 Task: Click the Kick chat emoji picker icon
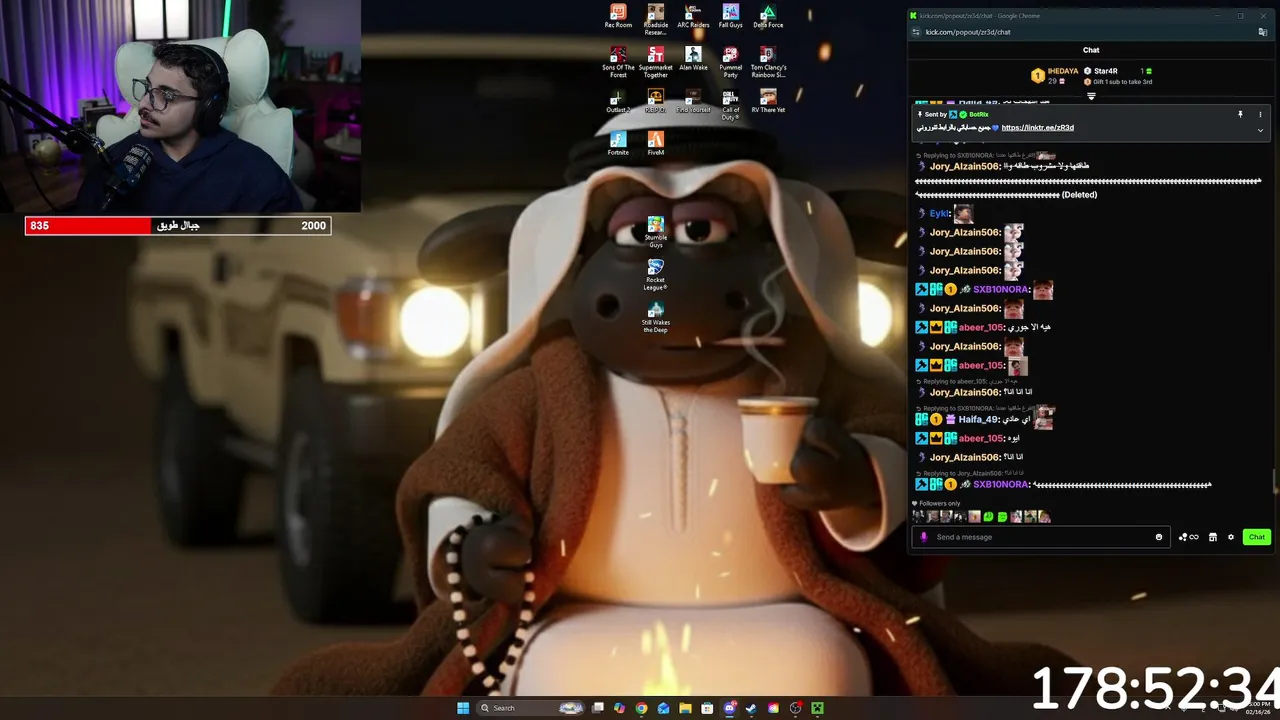[1159, 537]
